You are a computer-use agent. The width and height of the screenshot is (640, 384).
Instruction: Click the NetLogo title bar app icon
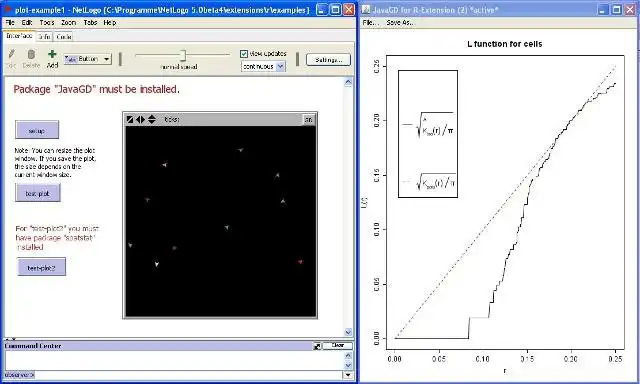click(7, 9)
